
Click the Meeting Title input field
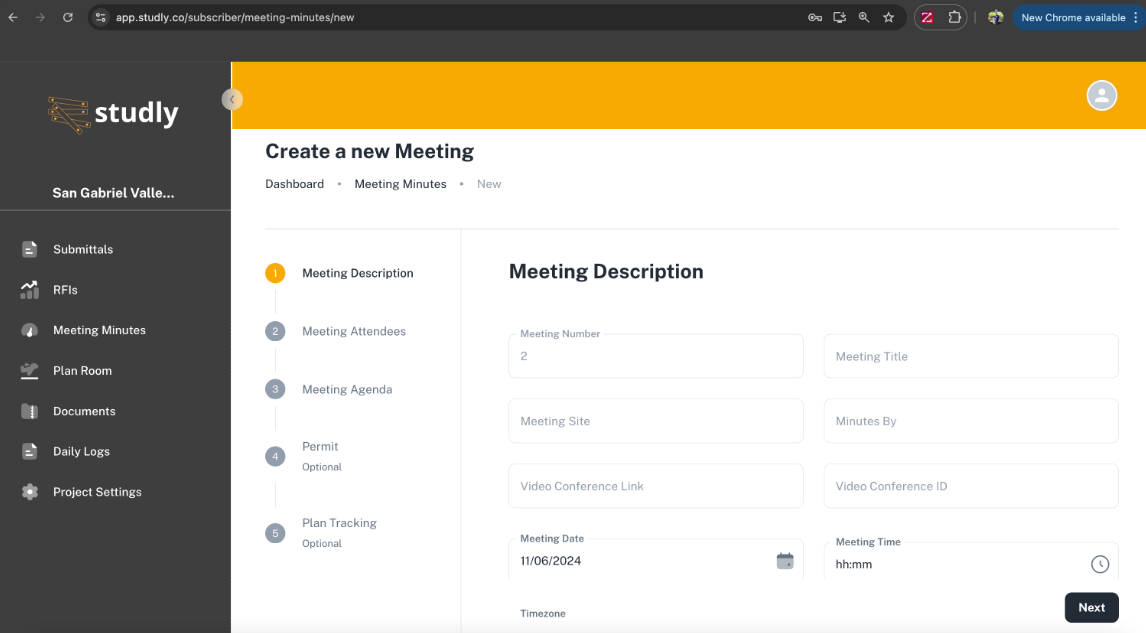(x=970, y=356)
